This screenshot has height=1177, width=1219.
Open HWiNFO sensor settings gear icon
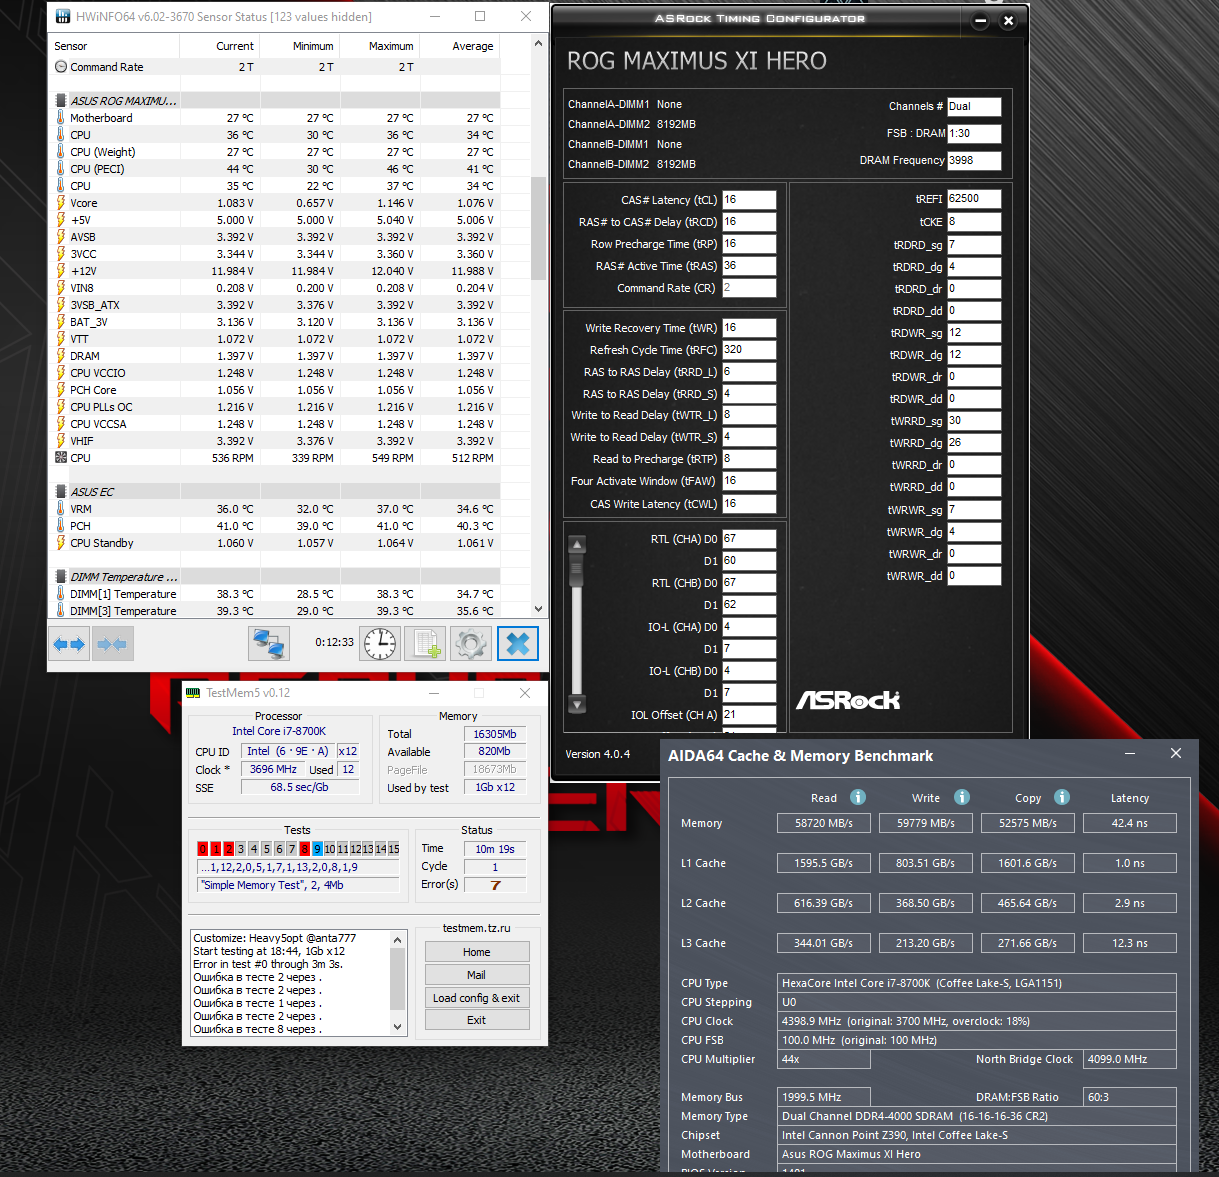pos(471,643)
